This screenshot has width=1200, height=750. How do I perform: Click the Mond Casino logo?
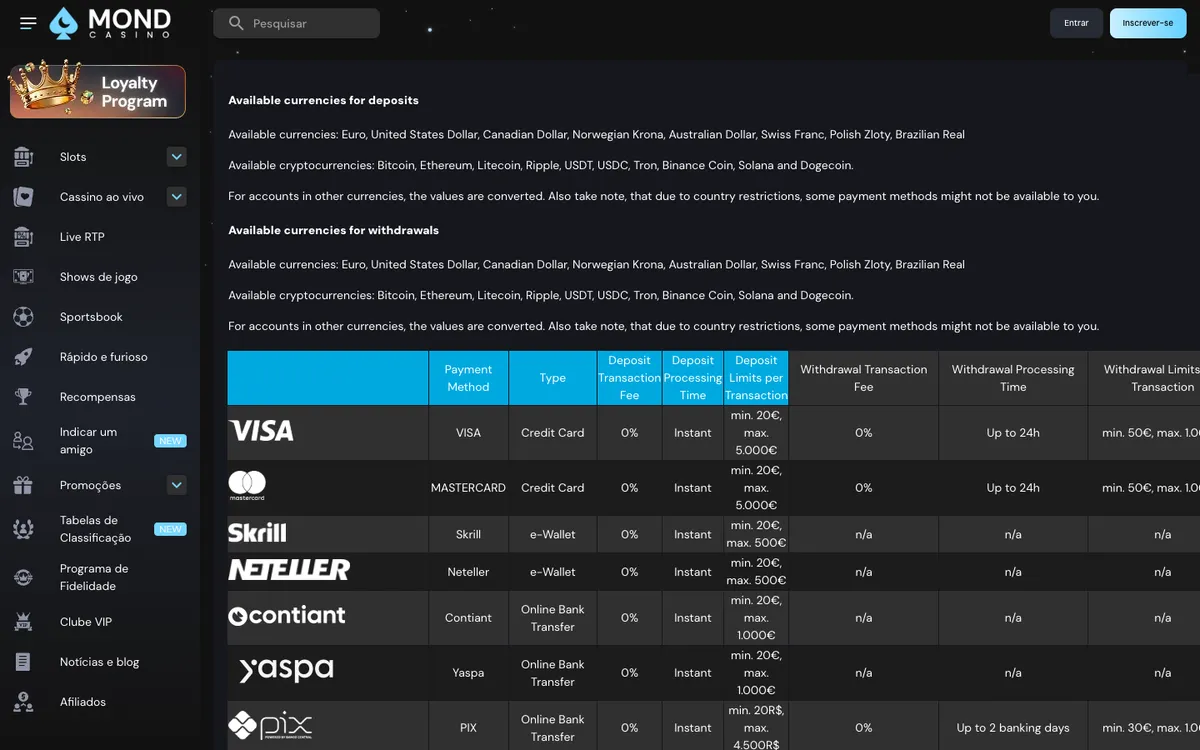pos(110,23)
